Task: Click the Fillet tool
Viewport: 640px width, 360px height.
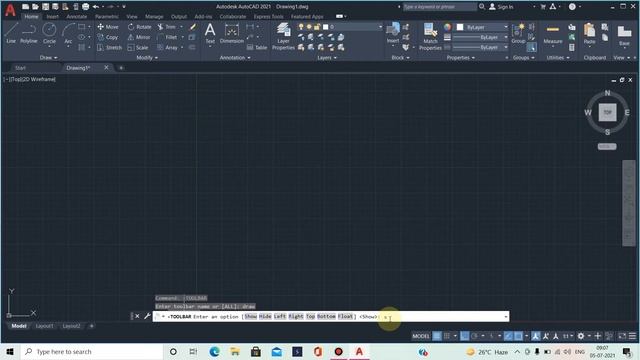Action: [167, 37]
